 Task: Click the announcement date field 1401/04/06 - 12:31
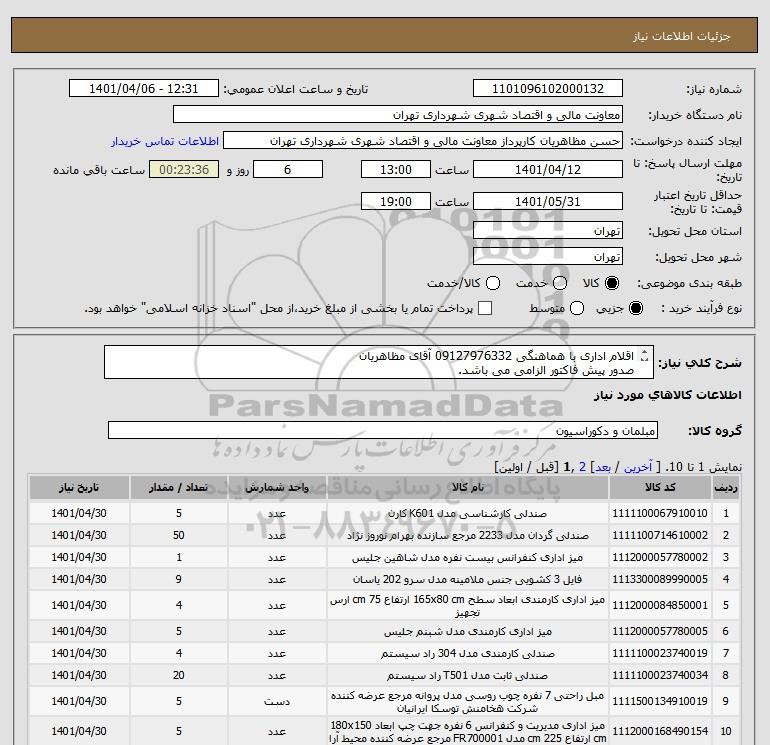pos(143,89)
